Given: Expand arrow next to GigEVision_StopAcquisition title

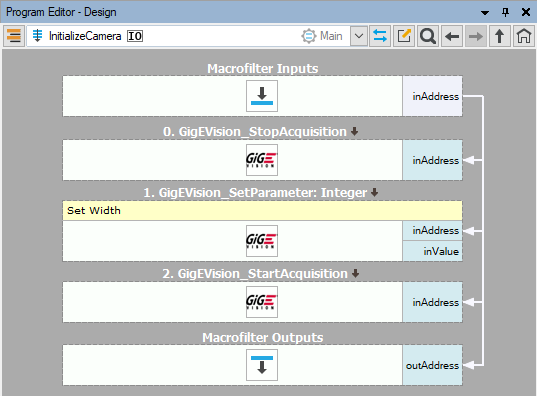Looking at the screenshot, I should pyautogui.click(x=354, y=132).
